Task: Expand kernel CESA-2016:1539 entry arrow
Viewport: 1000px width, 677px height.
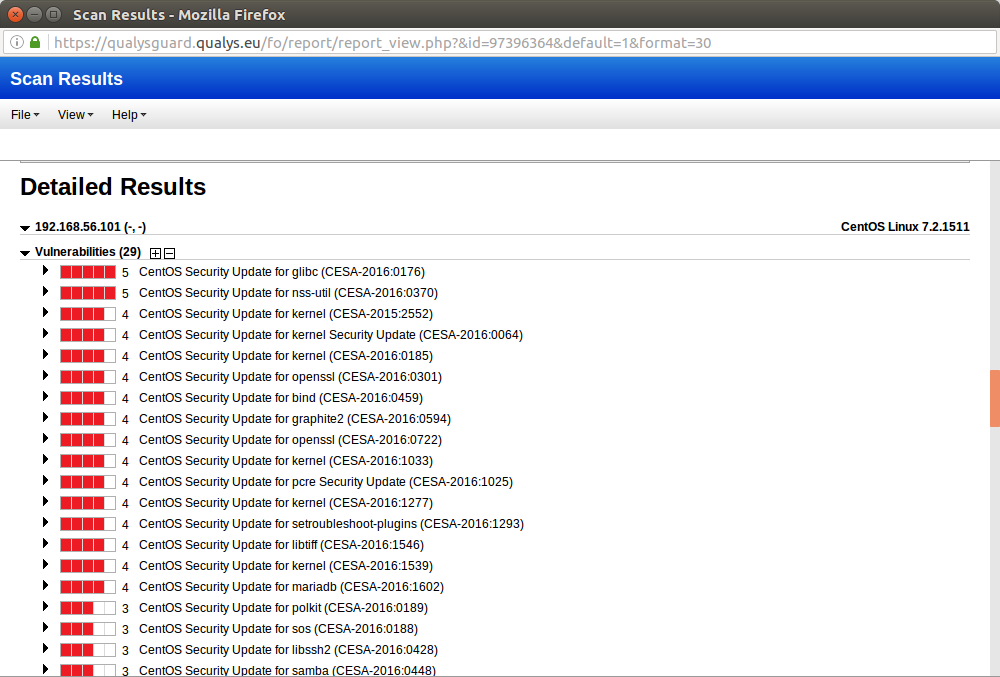Action: pyautogui.click(x=45, y=565)
